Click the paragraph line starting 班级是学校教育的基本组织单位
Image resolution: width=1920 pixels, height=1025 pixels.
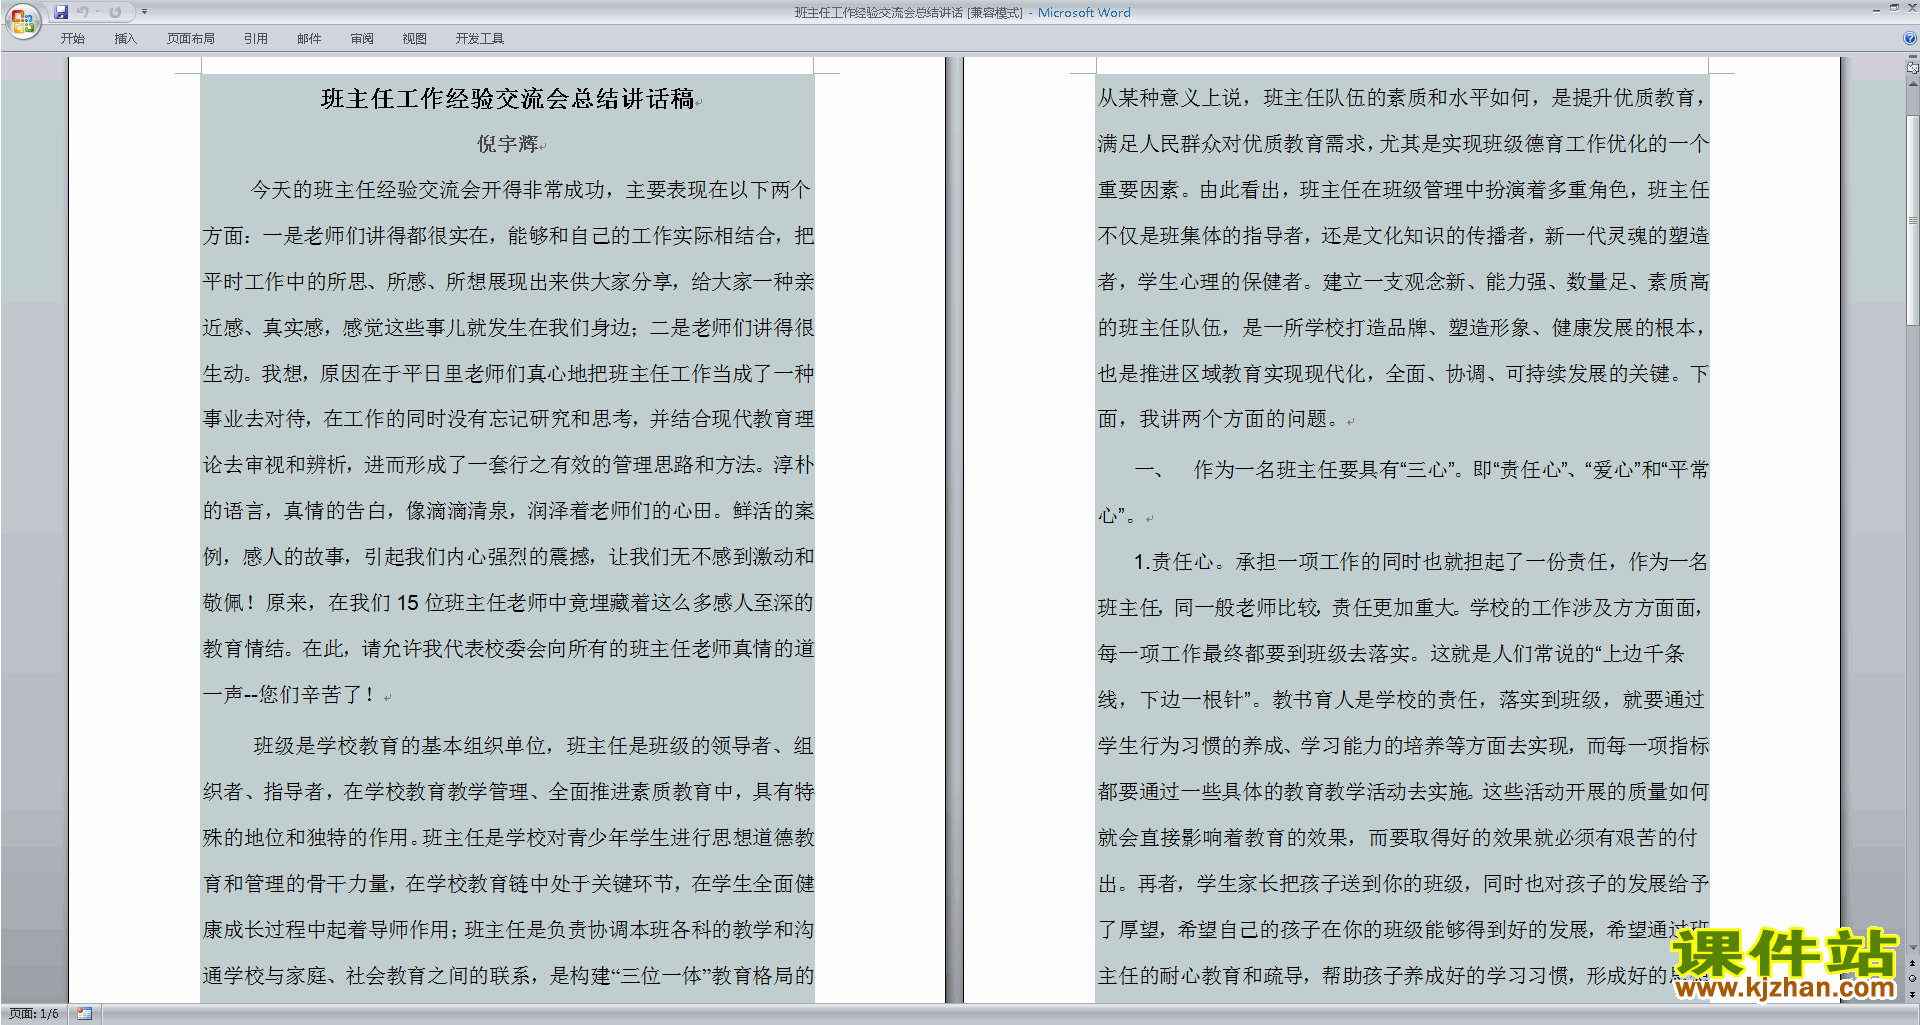[x=533, y=746]
